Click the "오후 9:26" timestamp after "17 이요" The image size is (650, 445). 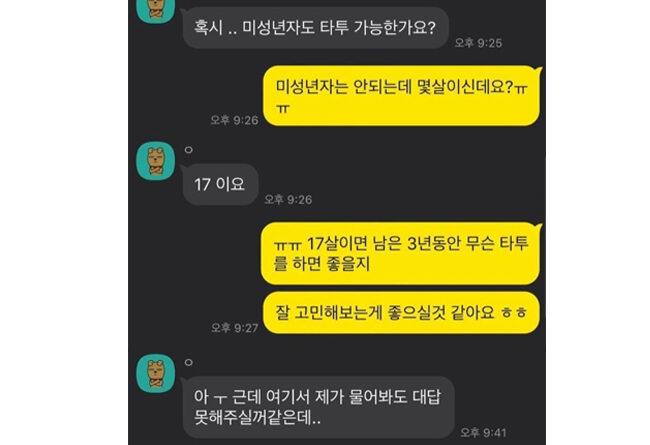pos(288,200)
